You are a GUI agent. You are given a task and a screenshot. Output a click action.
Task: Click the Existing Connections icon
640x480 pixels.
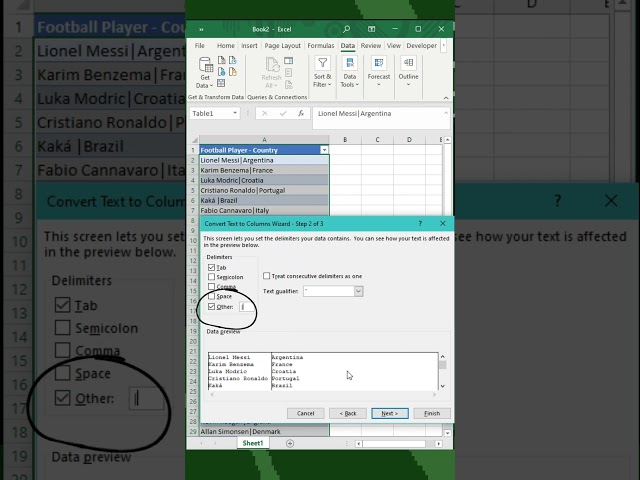coord(233,72)
